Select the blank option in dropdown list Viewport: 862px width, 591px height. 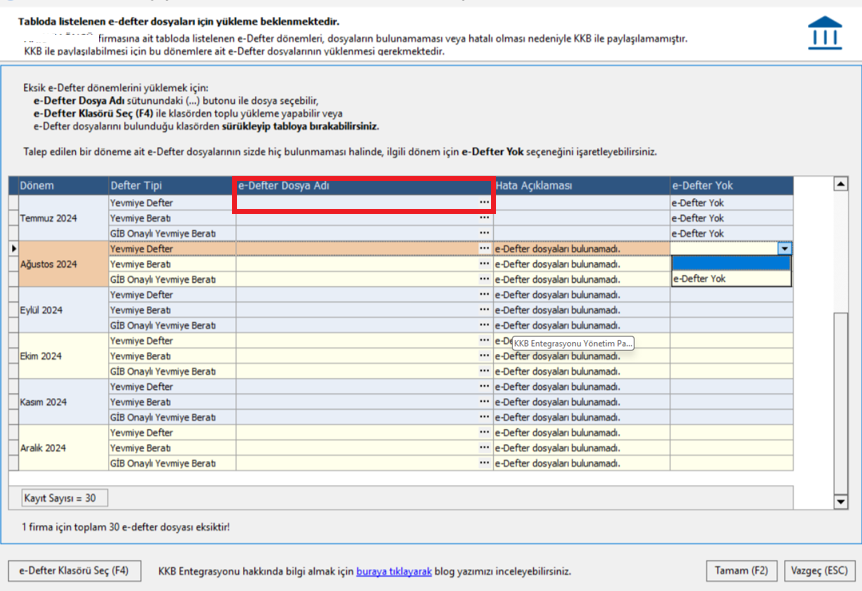tap(731, 263)
